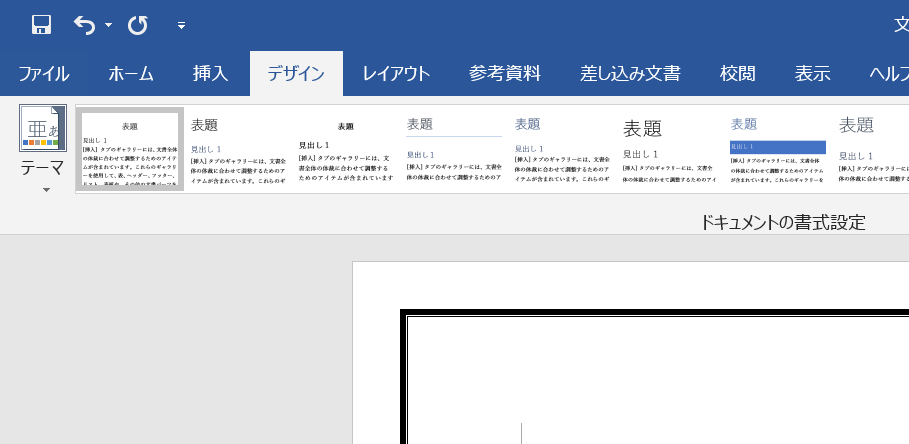Choose the fourth style set with underlined 表題
Screen dimensions: 909x444
tap(454, 149)
